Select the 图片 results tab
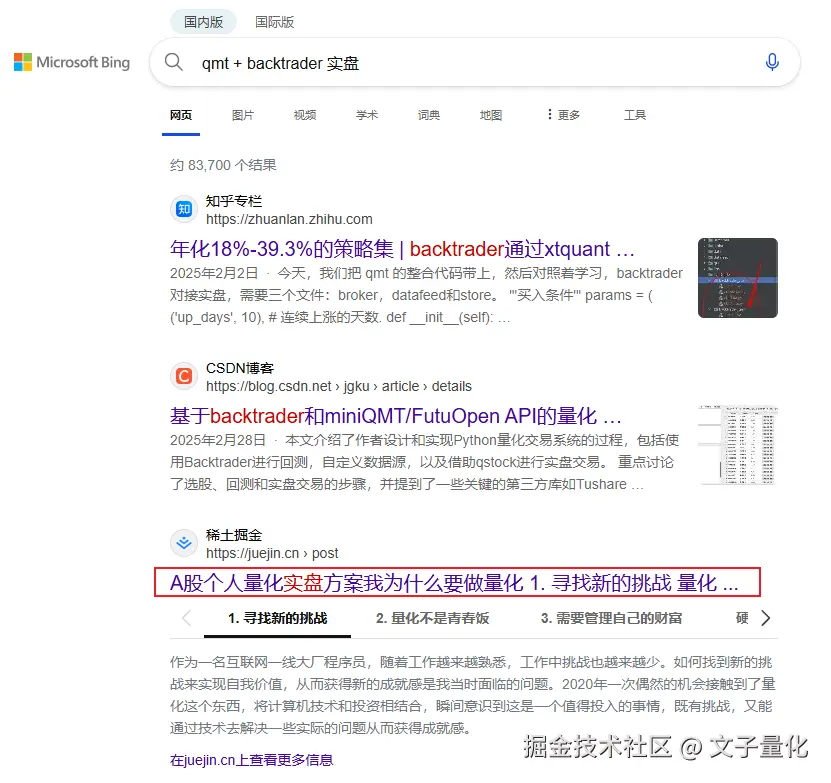831x783 pixels. click(243, 115)
